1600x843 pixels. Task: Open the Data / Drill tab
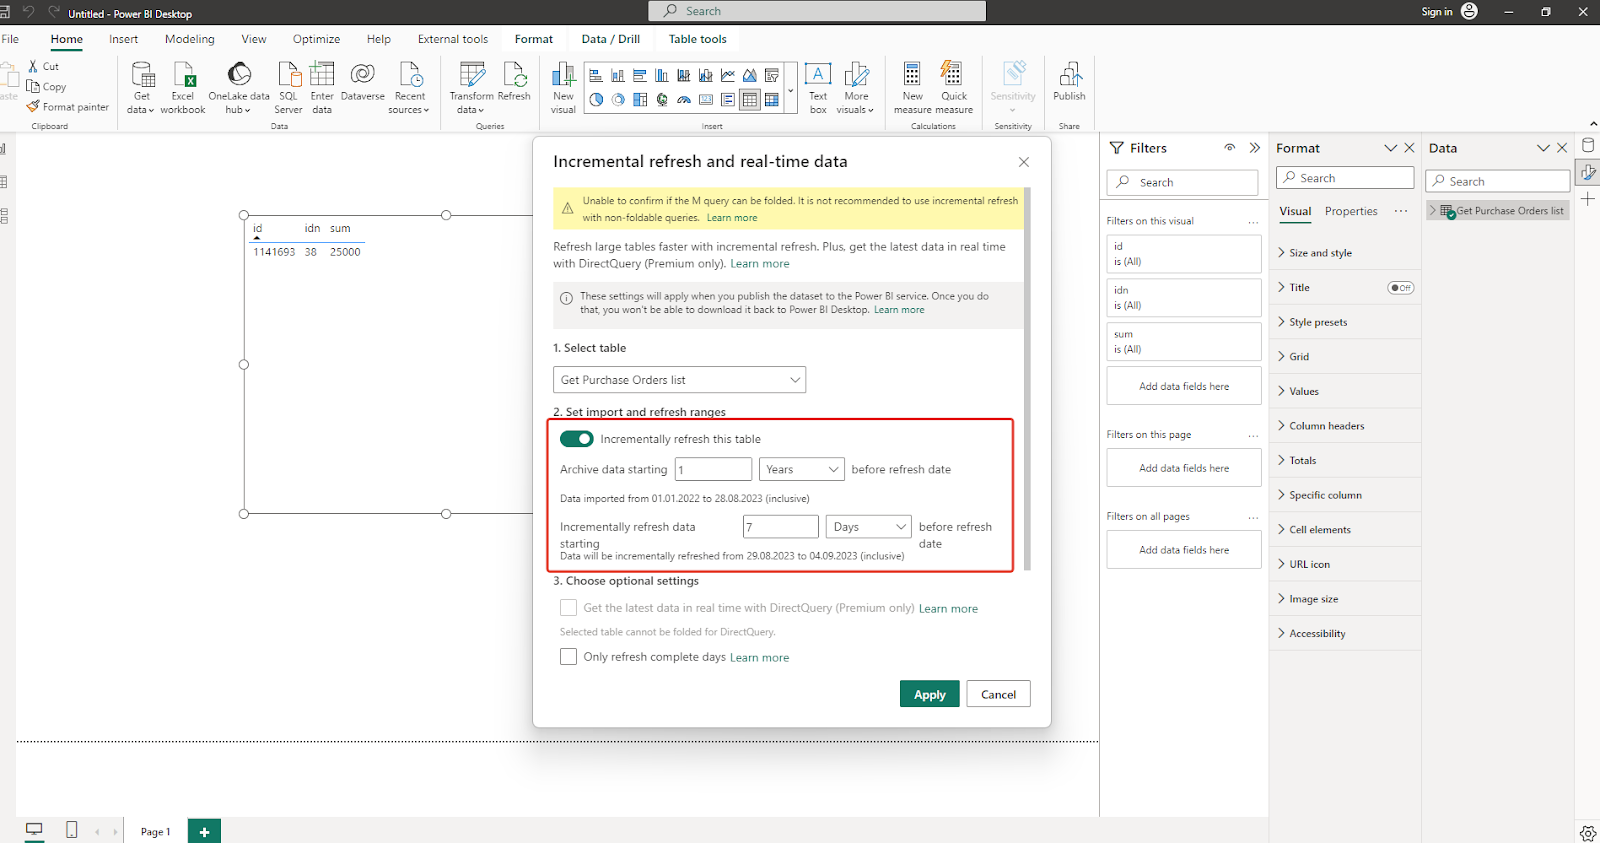(611, 39)
